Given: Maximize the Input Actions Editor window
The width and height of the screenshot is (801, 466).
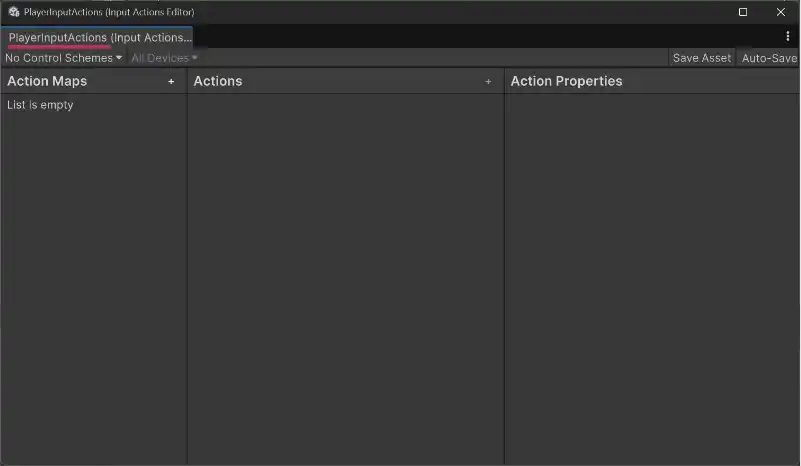Looking at the screenshot, I should pyautogui.click(x=743, y=12).
